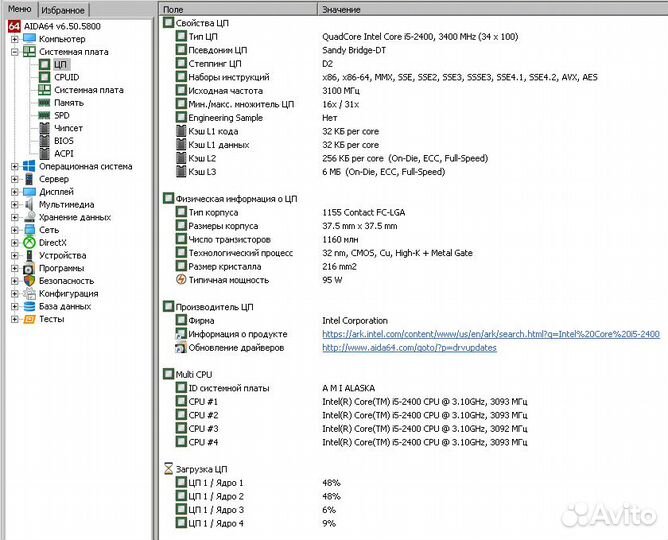Click the Загрузка ЦП hourglass icon
The height and width of the screenshot is (540, 668).
coord(169,469)
